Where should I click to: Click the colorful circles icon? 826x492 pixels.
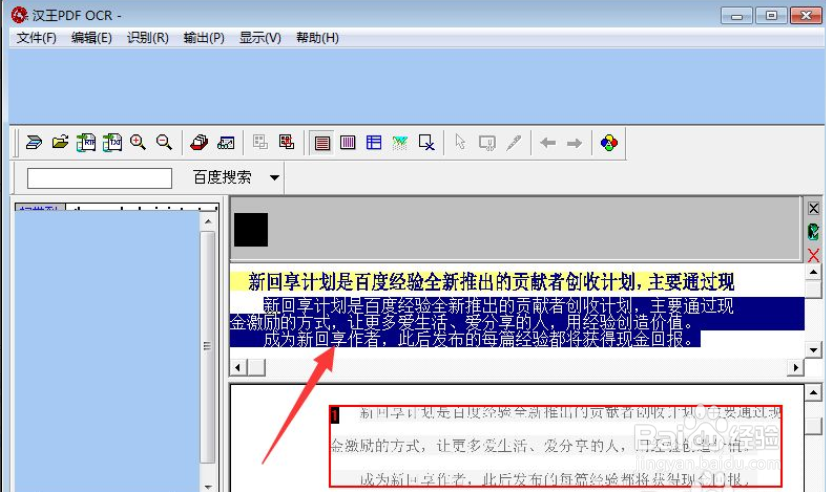609,142
